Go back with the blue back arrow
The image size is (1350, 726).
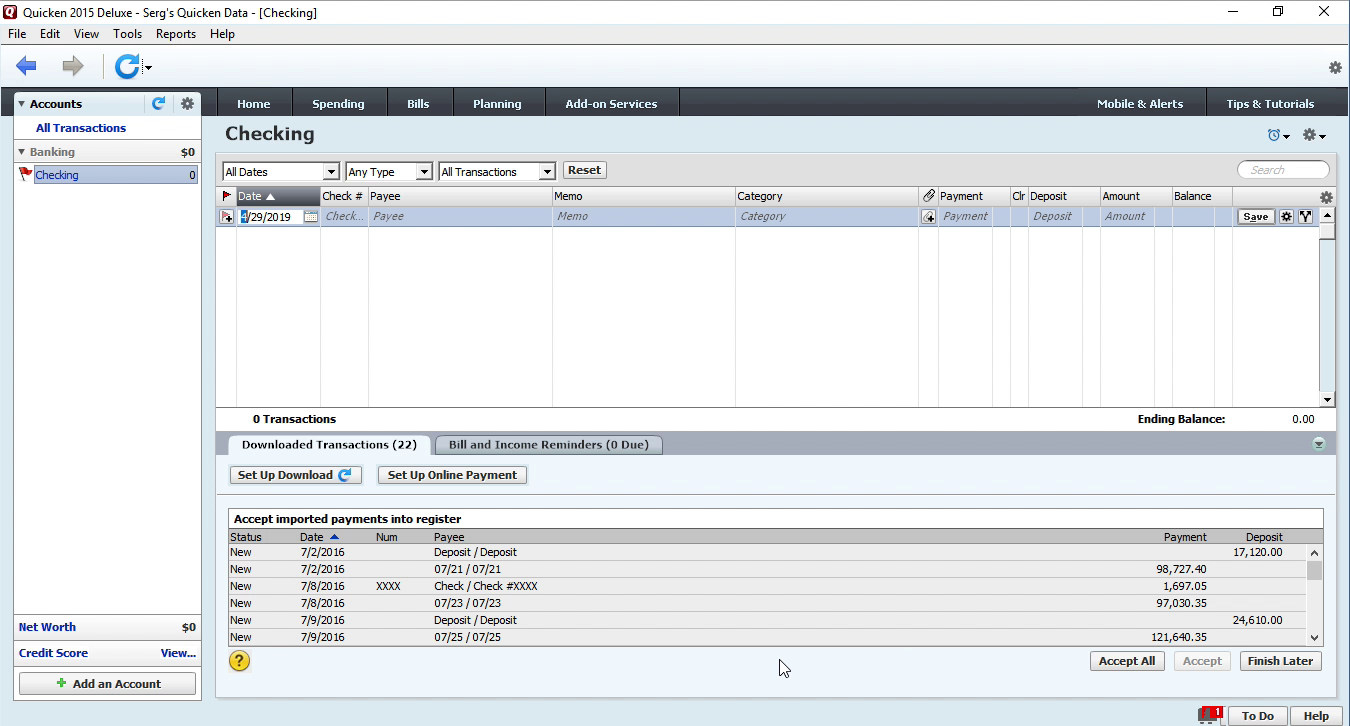26,67
